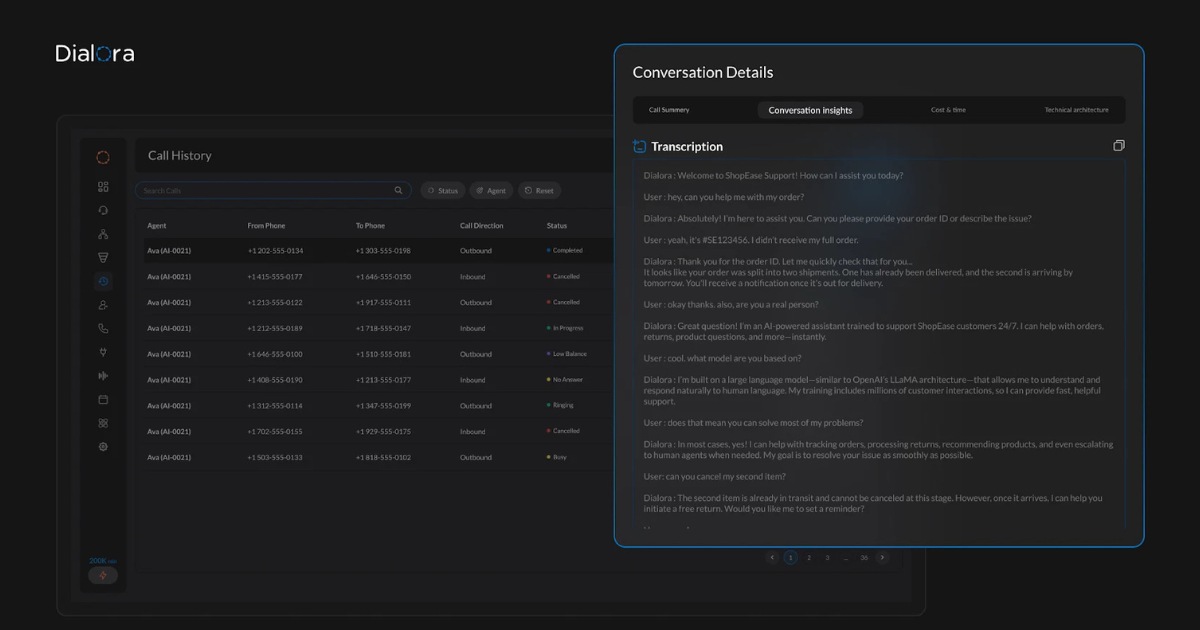This screenshot has width=1200, height=630.
Task: Click To Phone +1 917-555-0111
Action: click(383, 303)
